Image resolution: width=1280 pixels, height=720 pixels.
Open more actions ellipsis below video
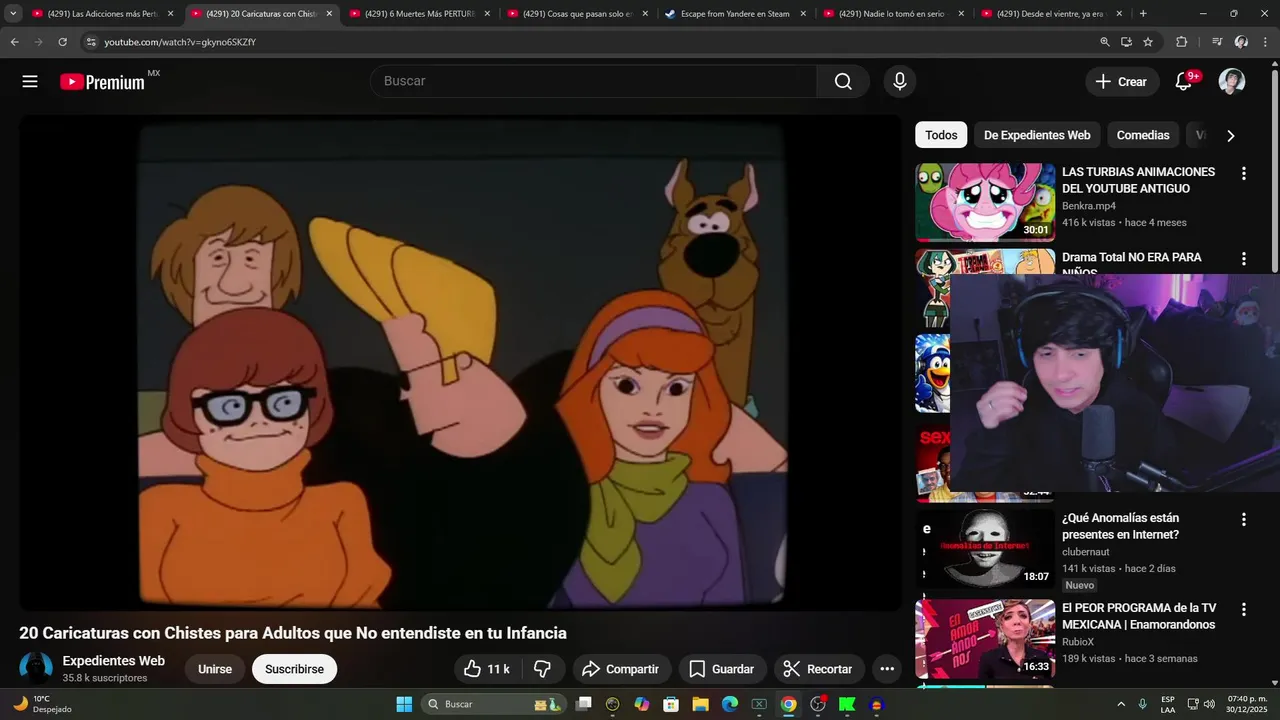tap(887, 669)
